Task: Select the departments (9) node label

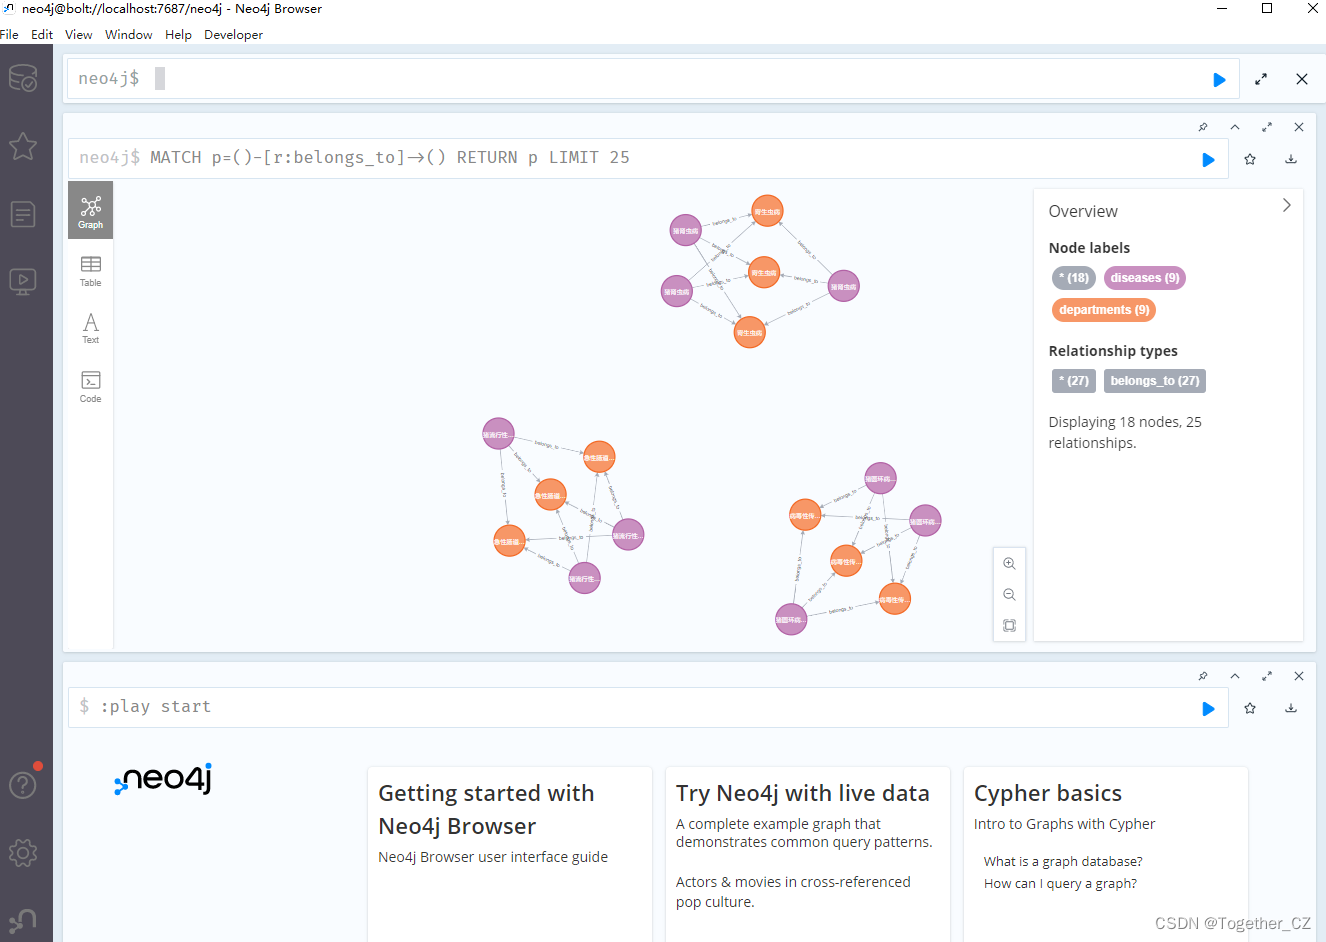Action: pyautogui.click(x=1104, y=310)
